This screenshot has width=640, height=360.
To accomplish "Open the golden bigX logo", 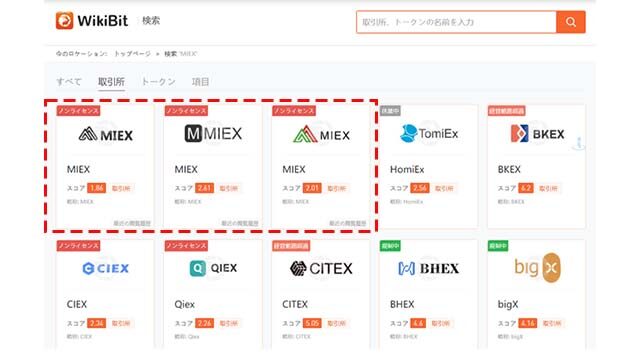I will tap(537, 268).
